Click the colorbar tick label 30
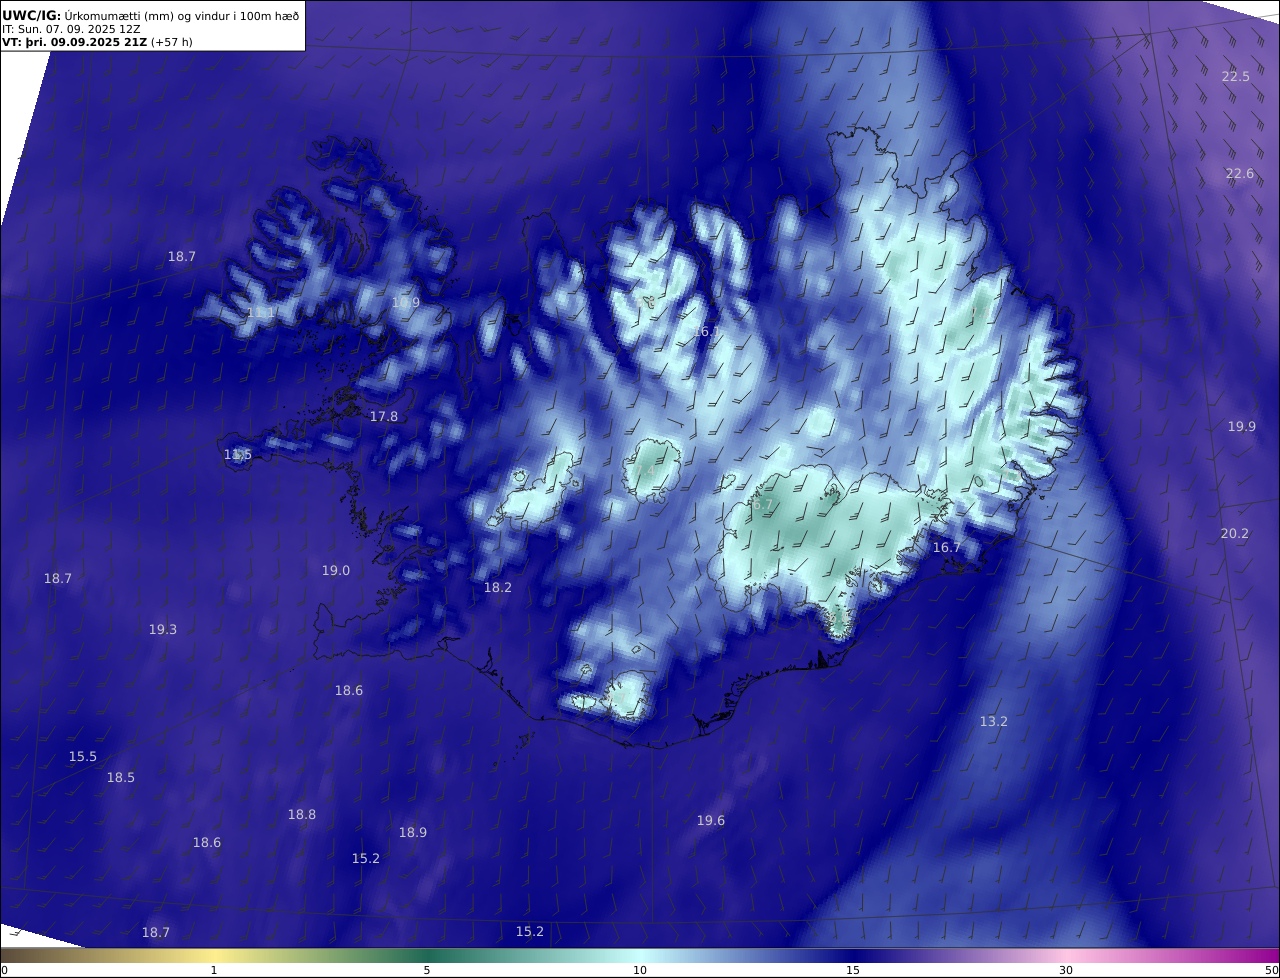 pyautogui.click(x=1066, y=970)
